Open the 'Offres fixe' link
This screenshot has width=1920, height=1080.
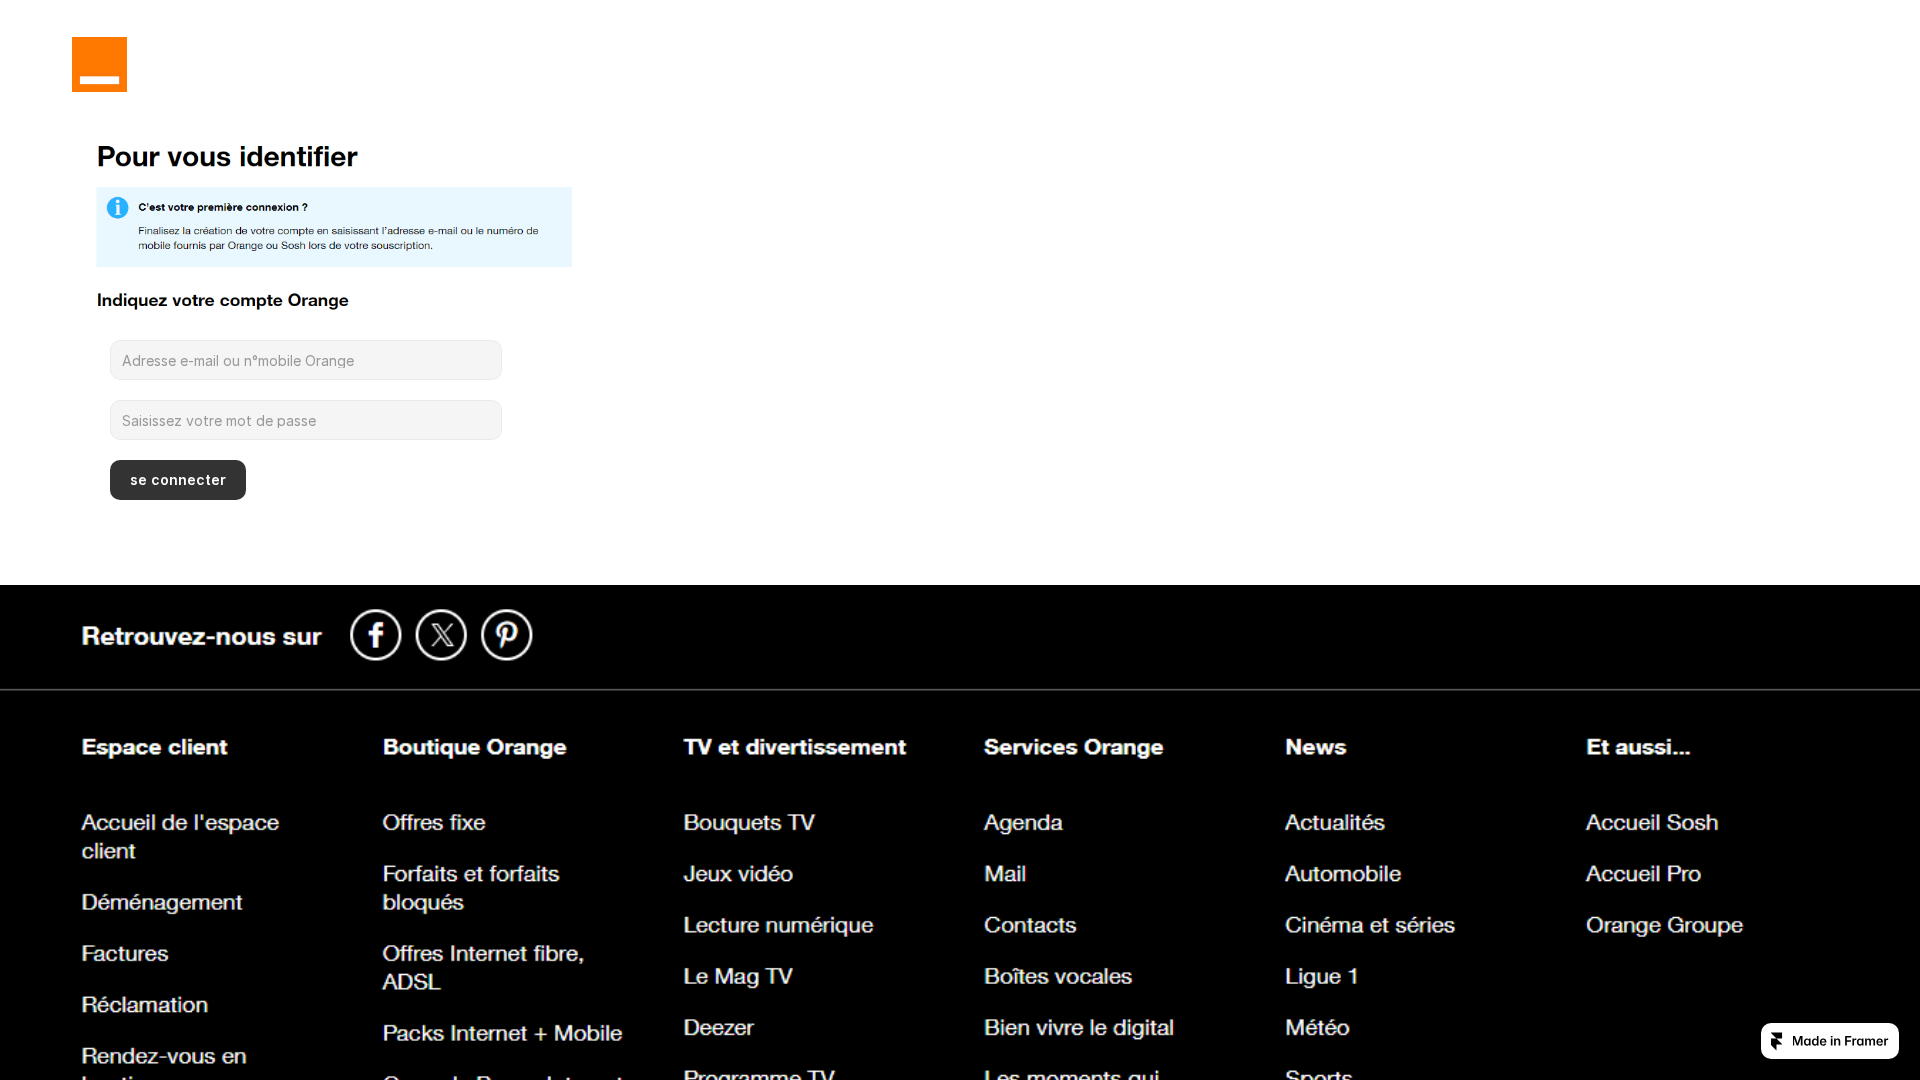(x=434, y=822)
